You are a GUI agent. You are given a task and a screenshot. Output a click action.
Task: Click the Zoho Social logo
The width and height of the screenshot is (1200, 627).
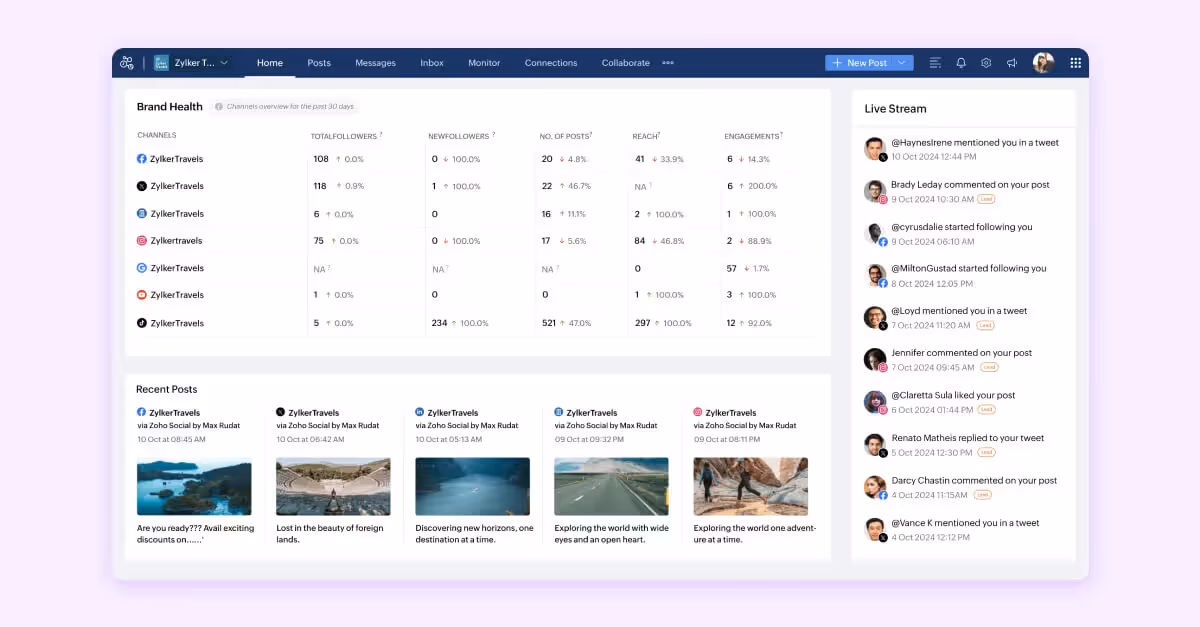[126, 62]
